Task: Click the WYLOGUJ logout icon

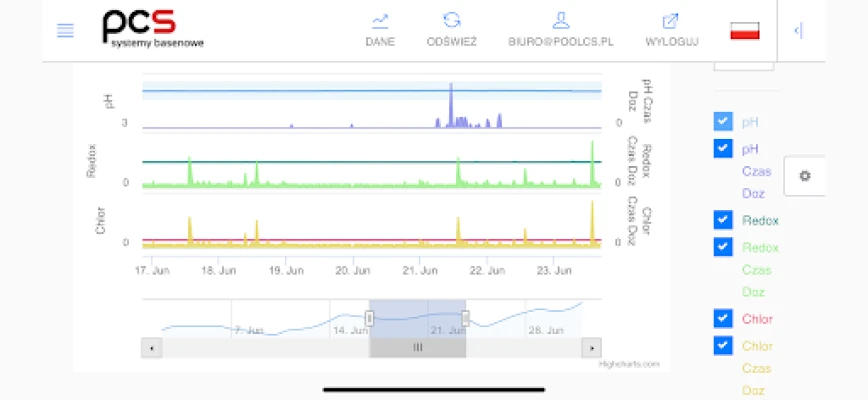Action: pyautogui.click(x=671, y=20)
